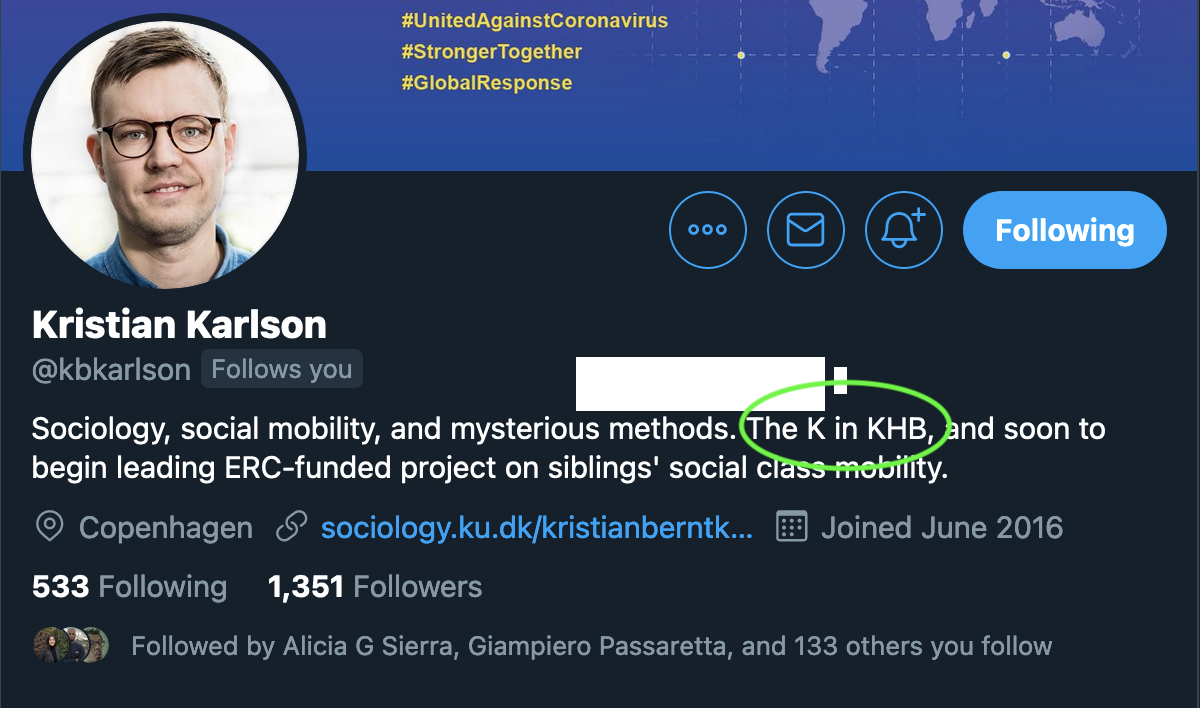Click the Follows you badge under the handle
1200x708 pixels.
click(x=281, y=369)
